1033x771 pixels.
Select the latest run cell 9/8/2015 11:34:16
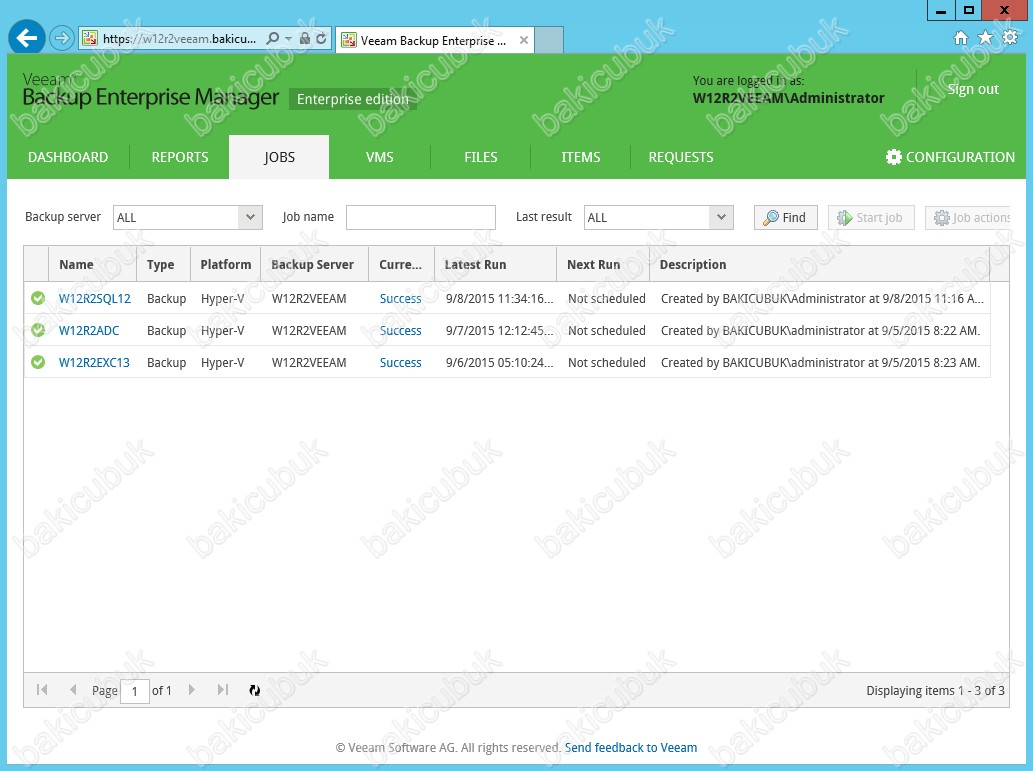coord(499,299)
